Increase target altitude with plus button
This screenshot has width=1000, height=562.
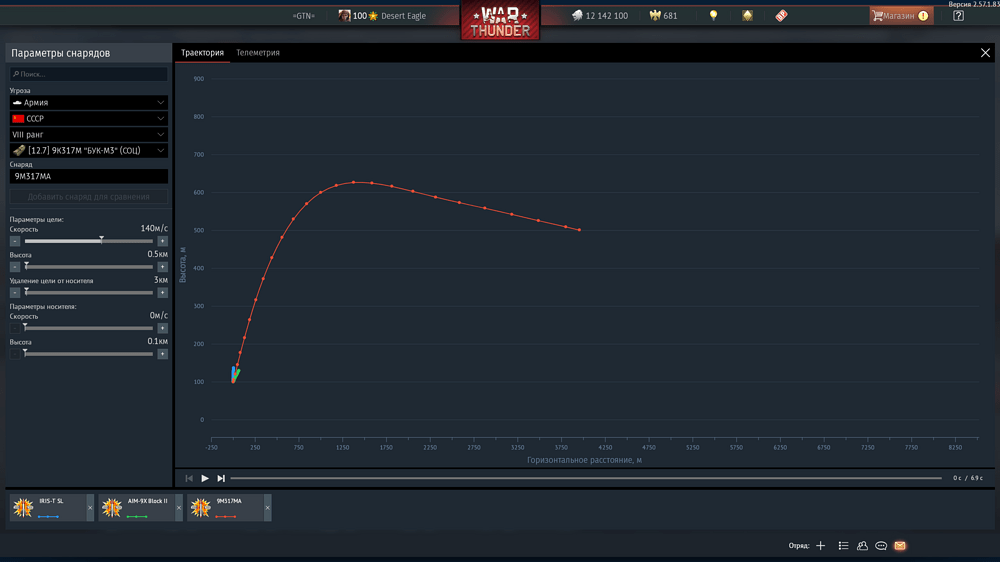point(163,267)
